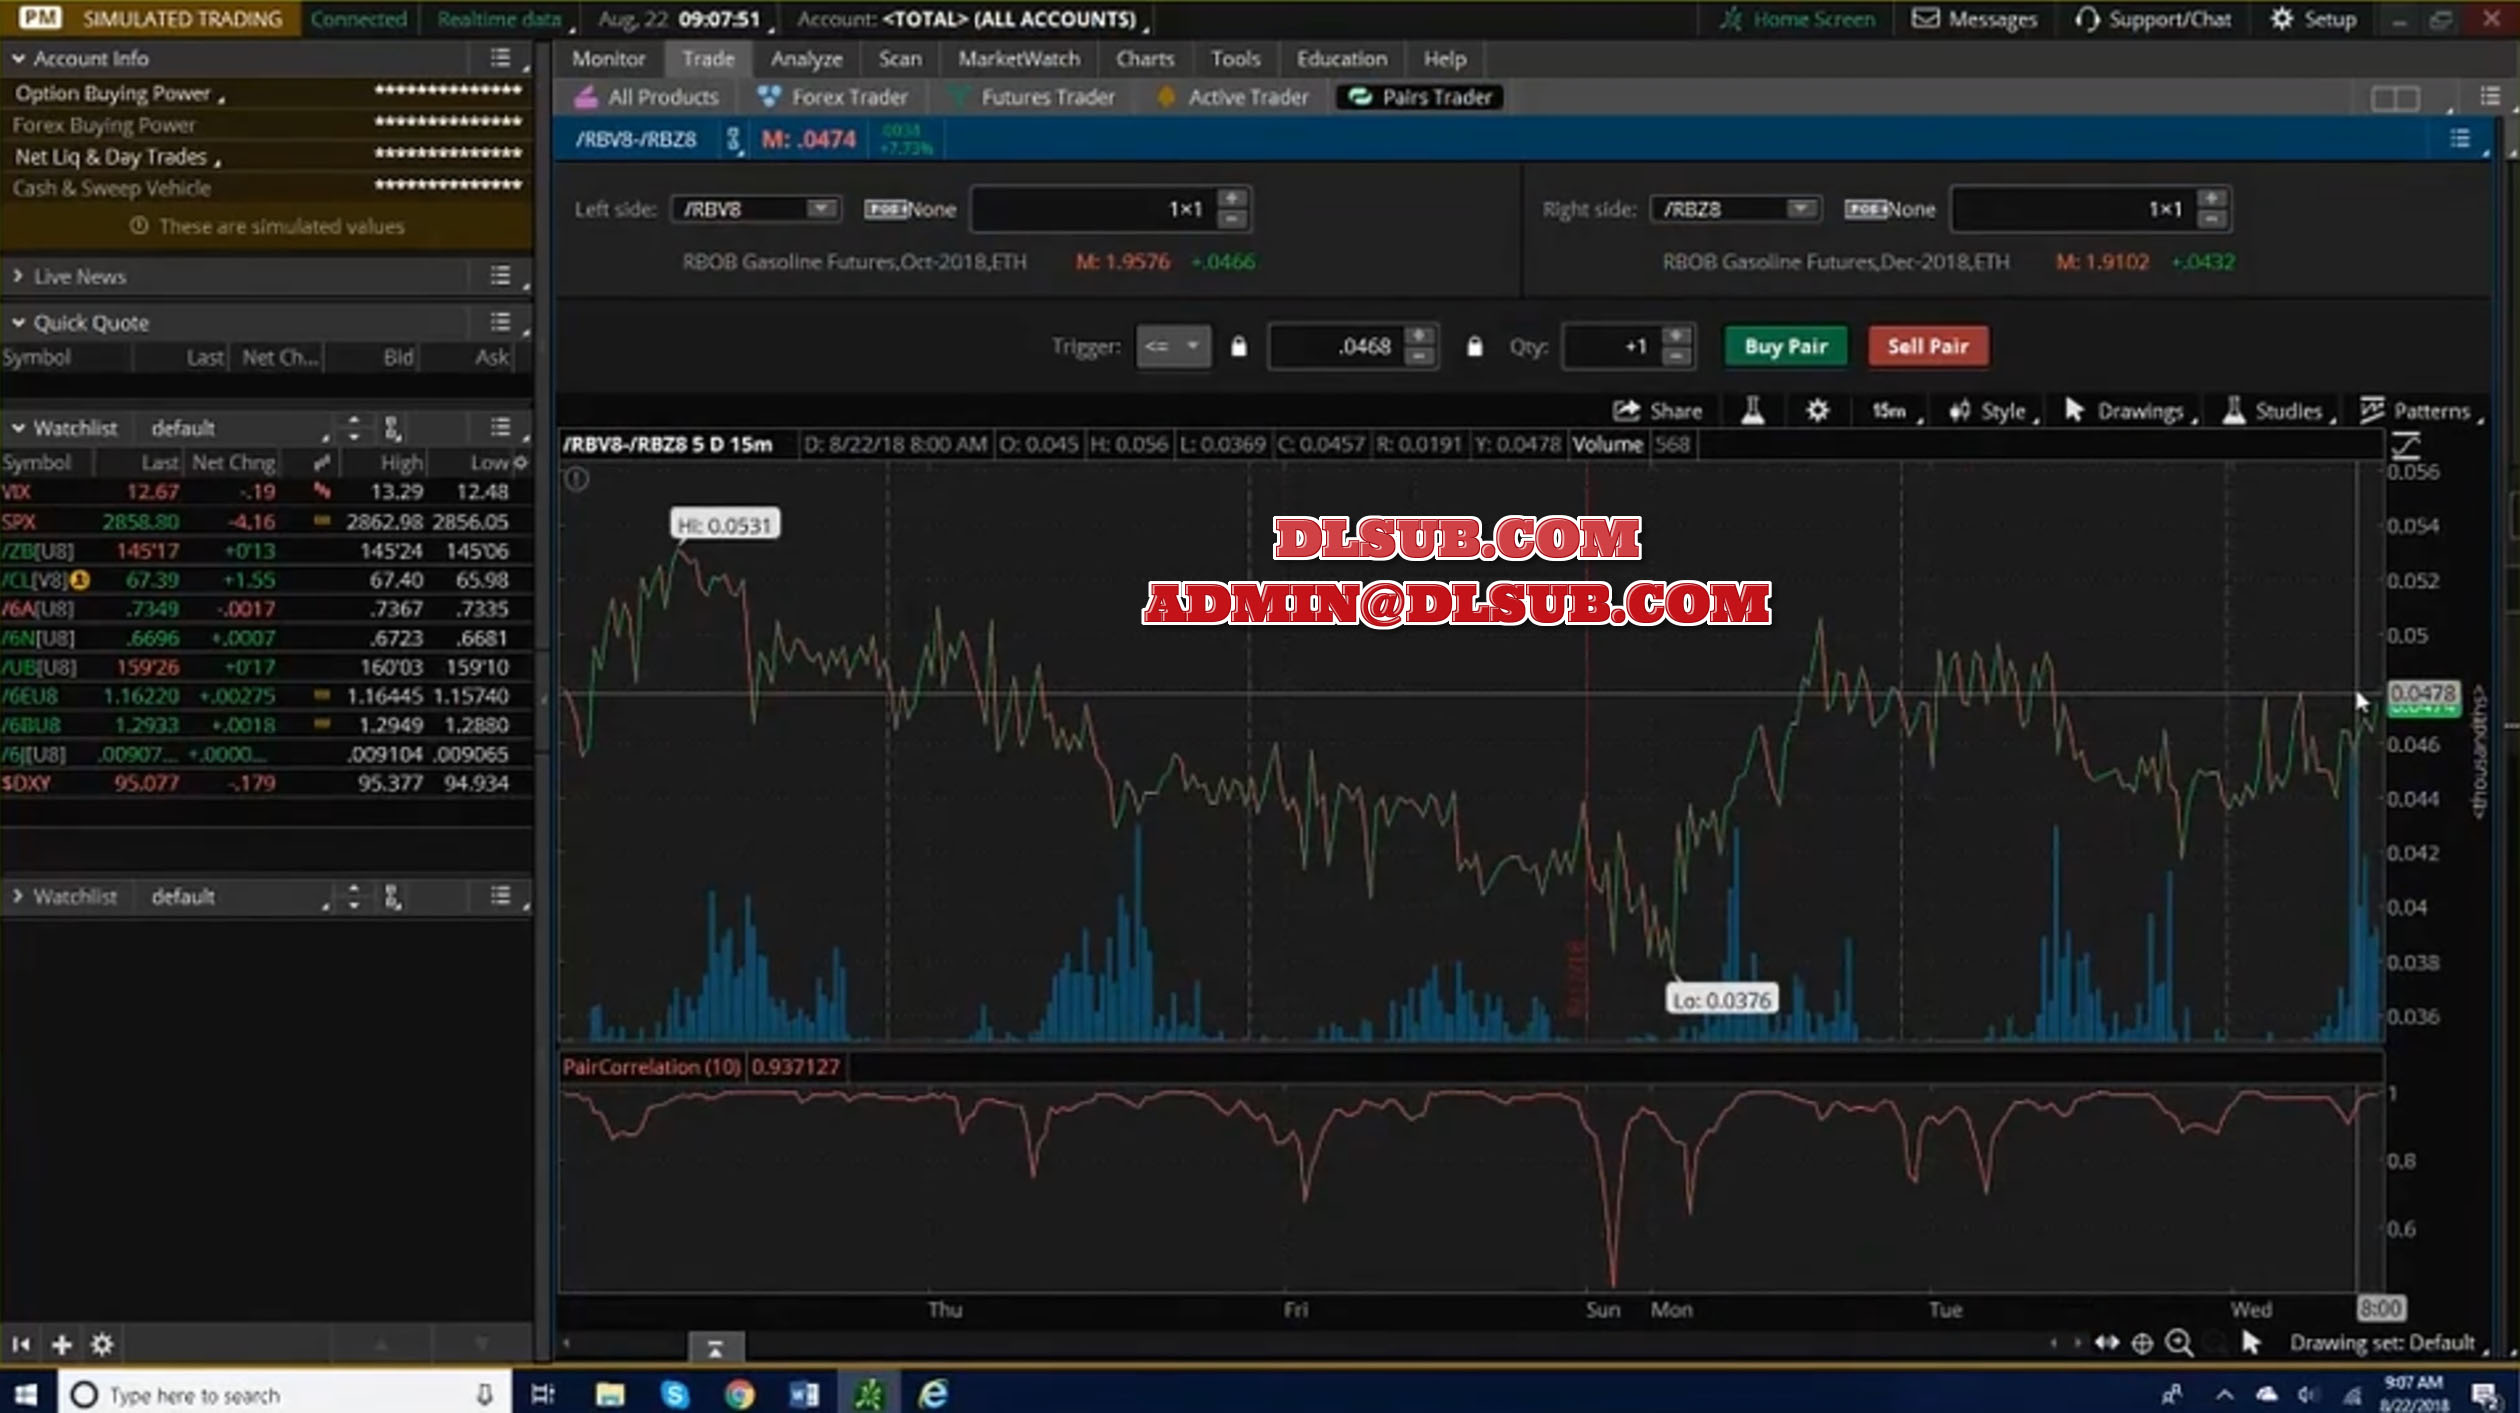Open the Futures Trader subtab
This screenshot has width=2520, height=1413.
tap(1046, 97)
